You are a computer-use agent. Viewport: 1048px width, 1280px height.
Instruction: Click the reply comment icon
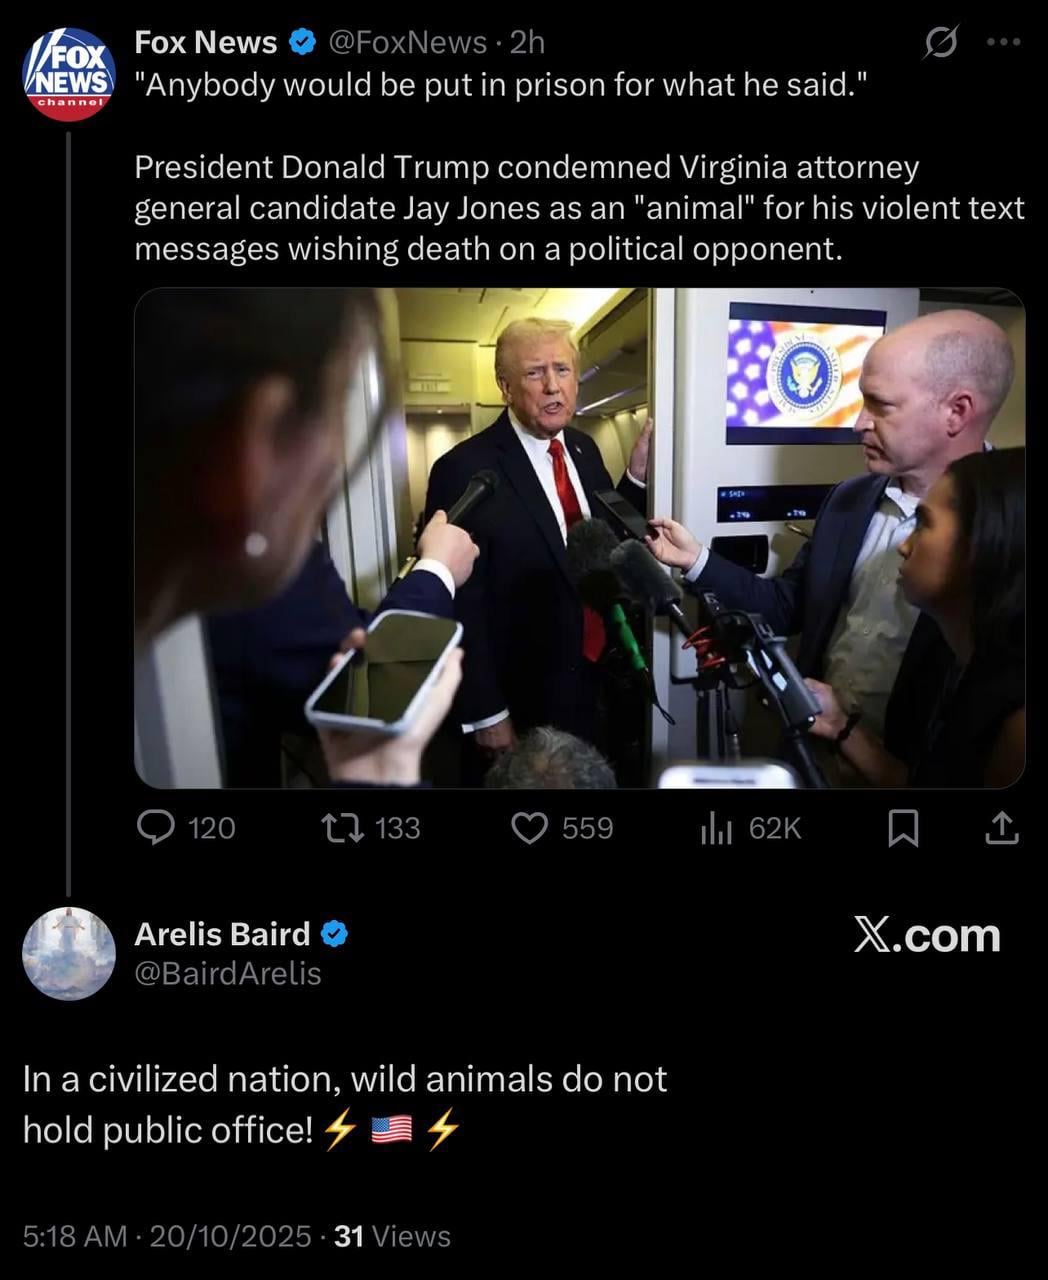point(156,828)
